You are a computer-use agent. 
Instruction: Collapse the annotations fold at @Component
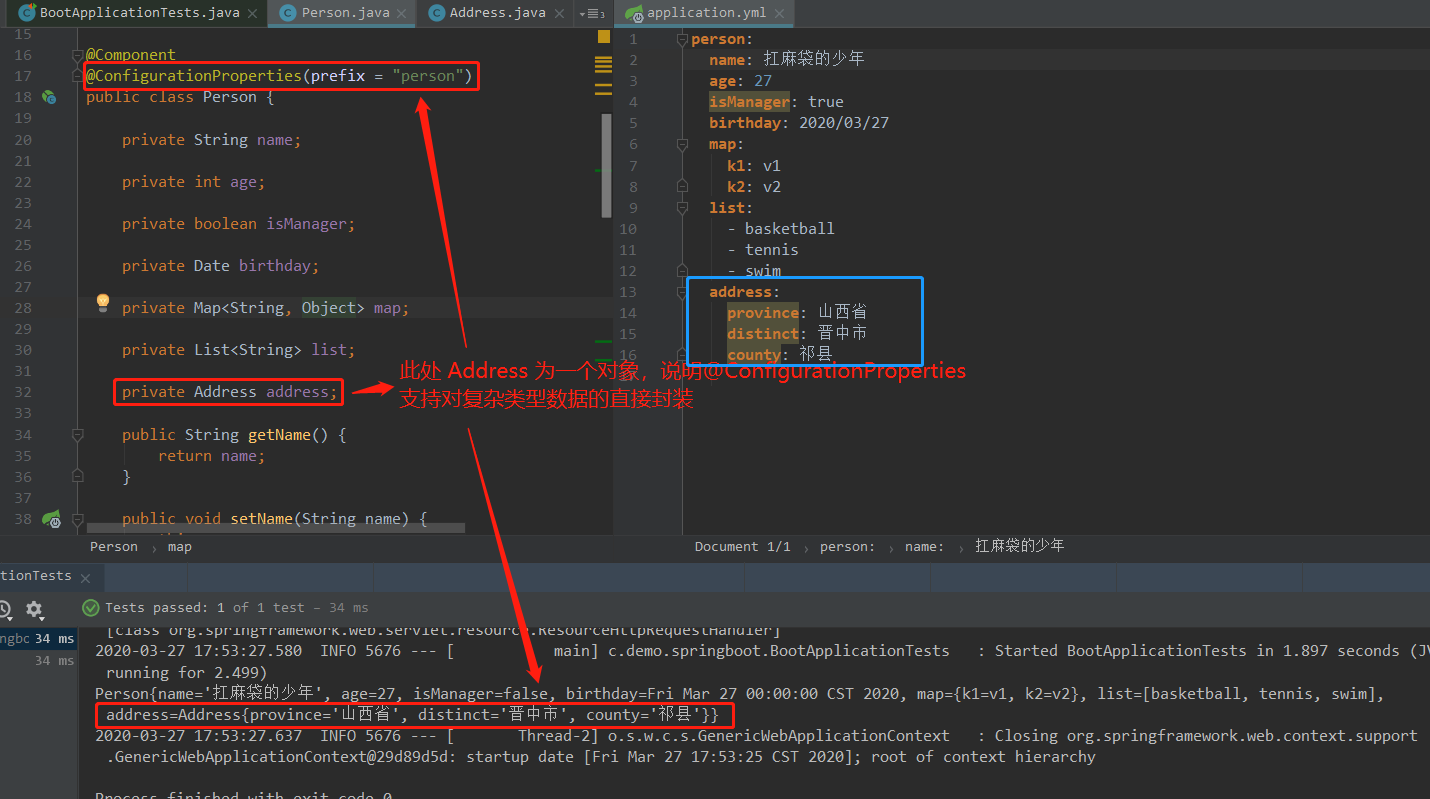(x=76, y=55)
